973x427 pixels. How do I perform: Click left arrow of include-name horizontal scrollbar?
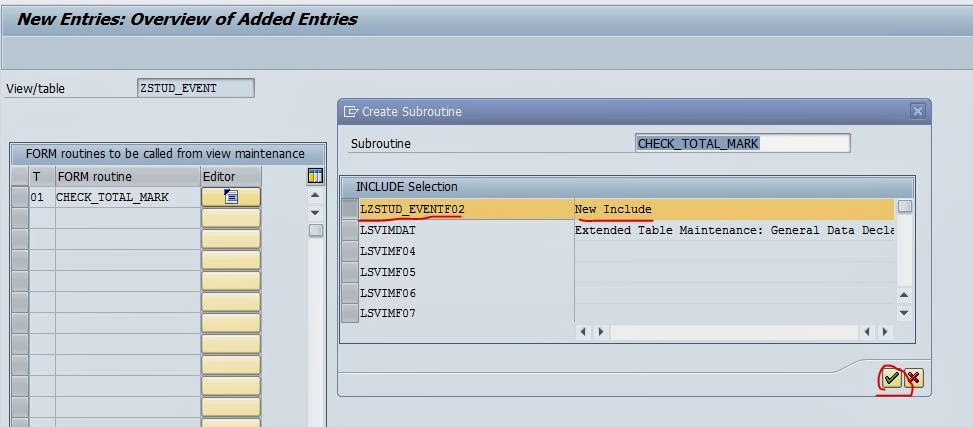pyautogui.click(x=583, y=332)
